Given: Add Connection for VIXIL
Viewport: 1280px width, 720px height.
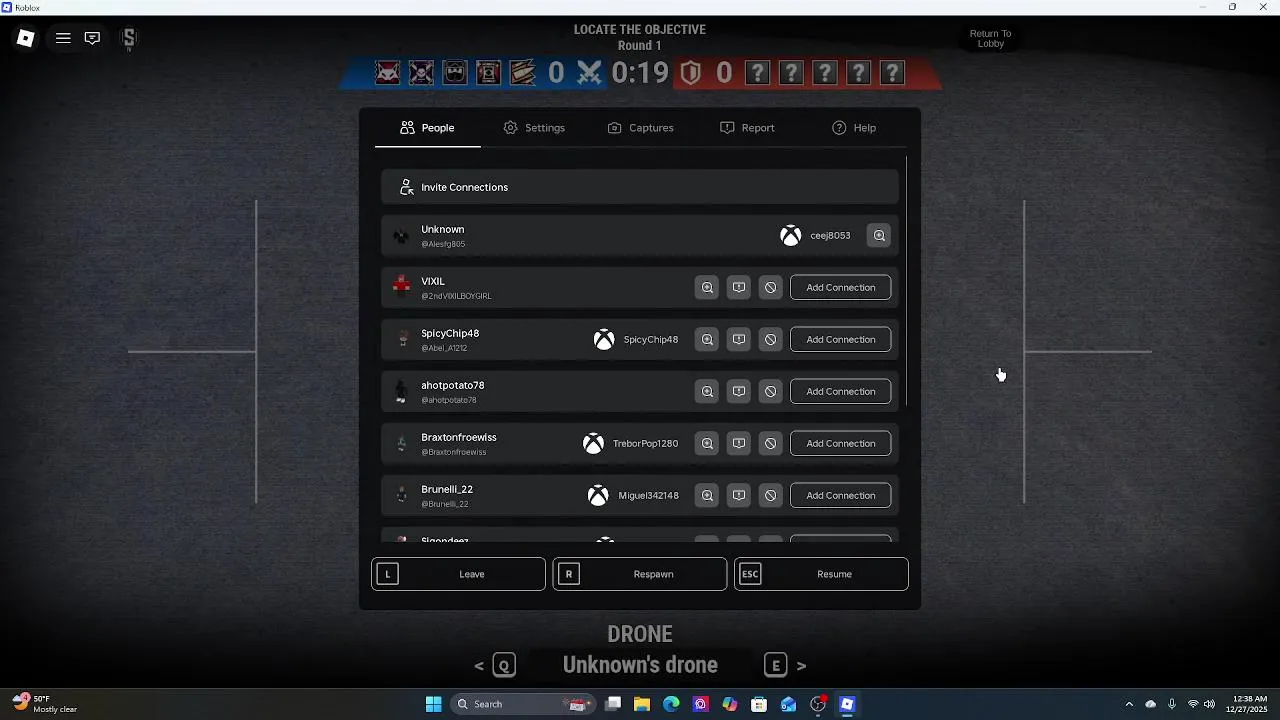Looking at the screenshot, I should tap(841, 287).
